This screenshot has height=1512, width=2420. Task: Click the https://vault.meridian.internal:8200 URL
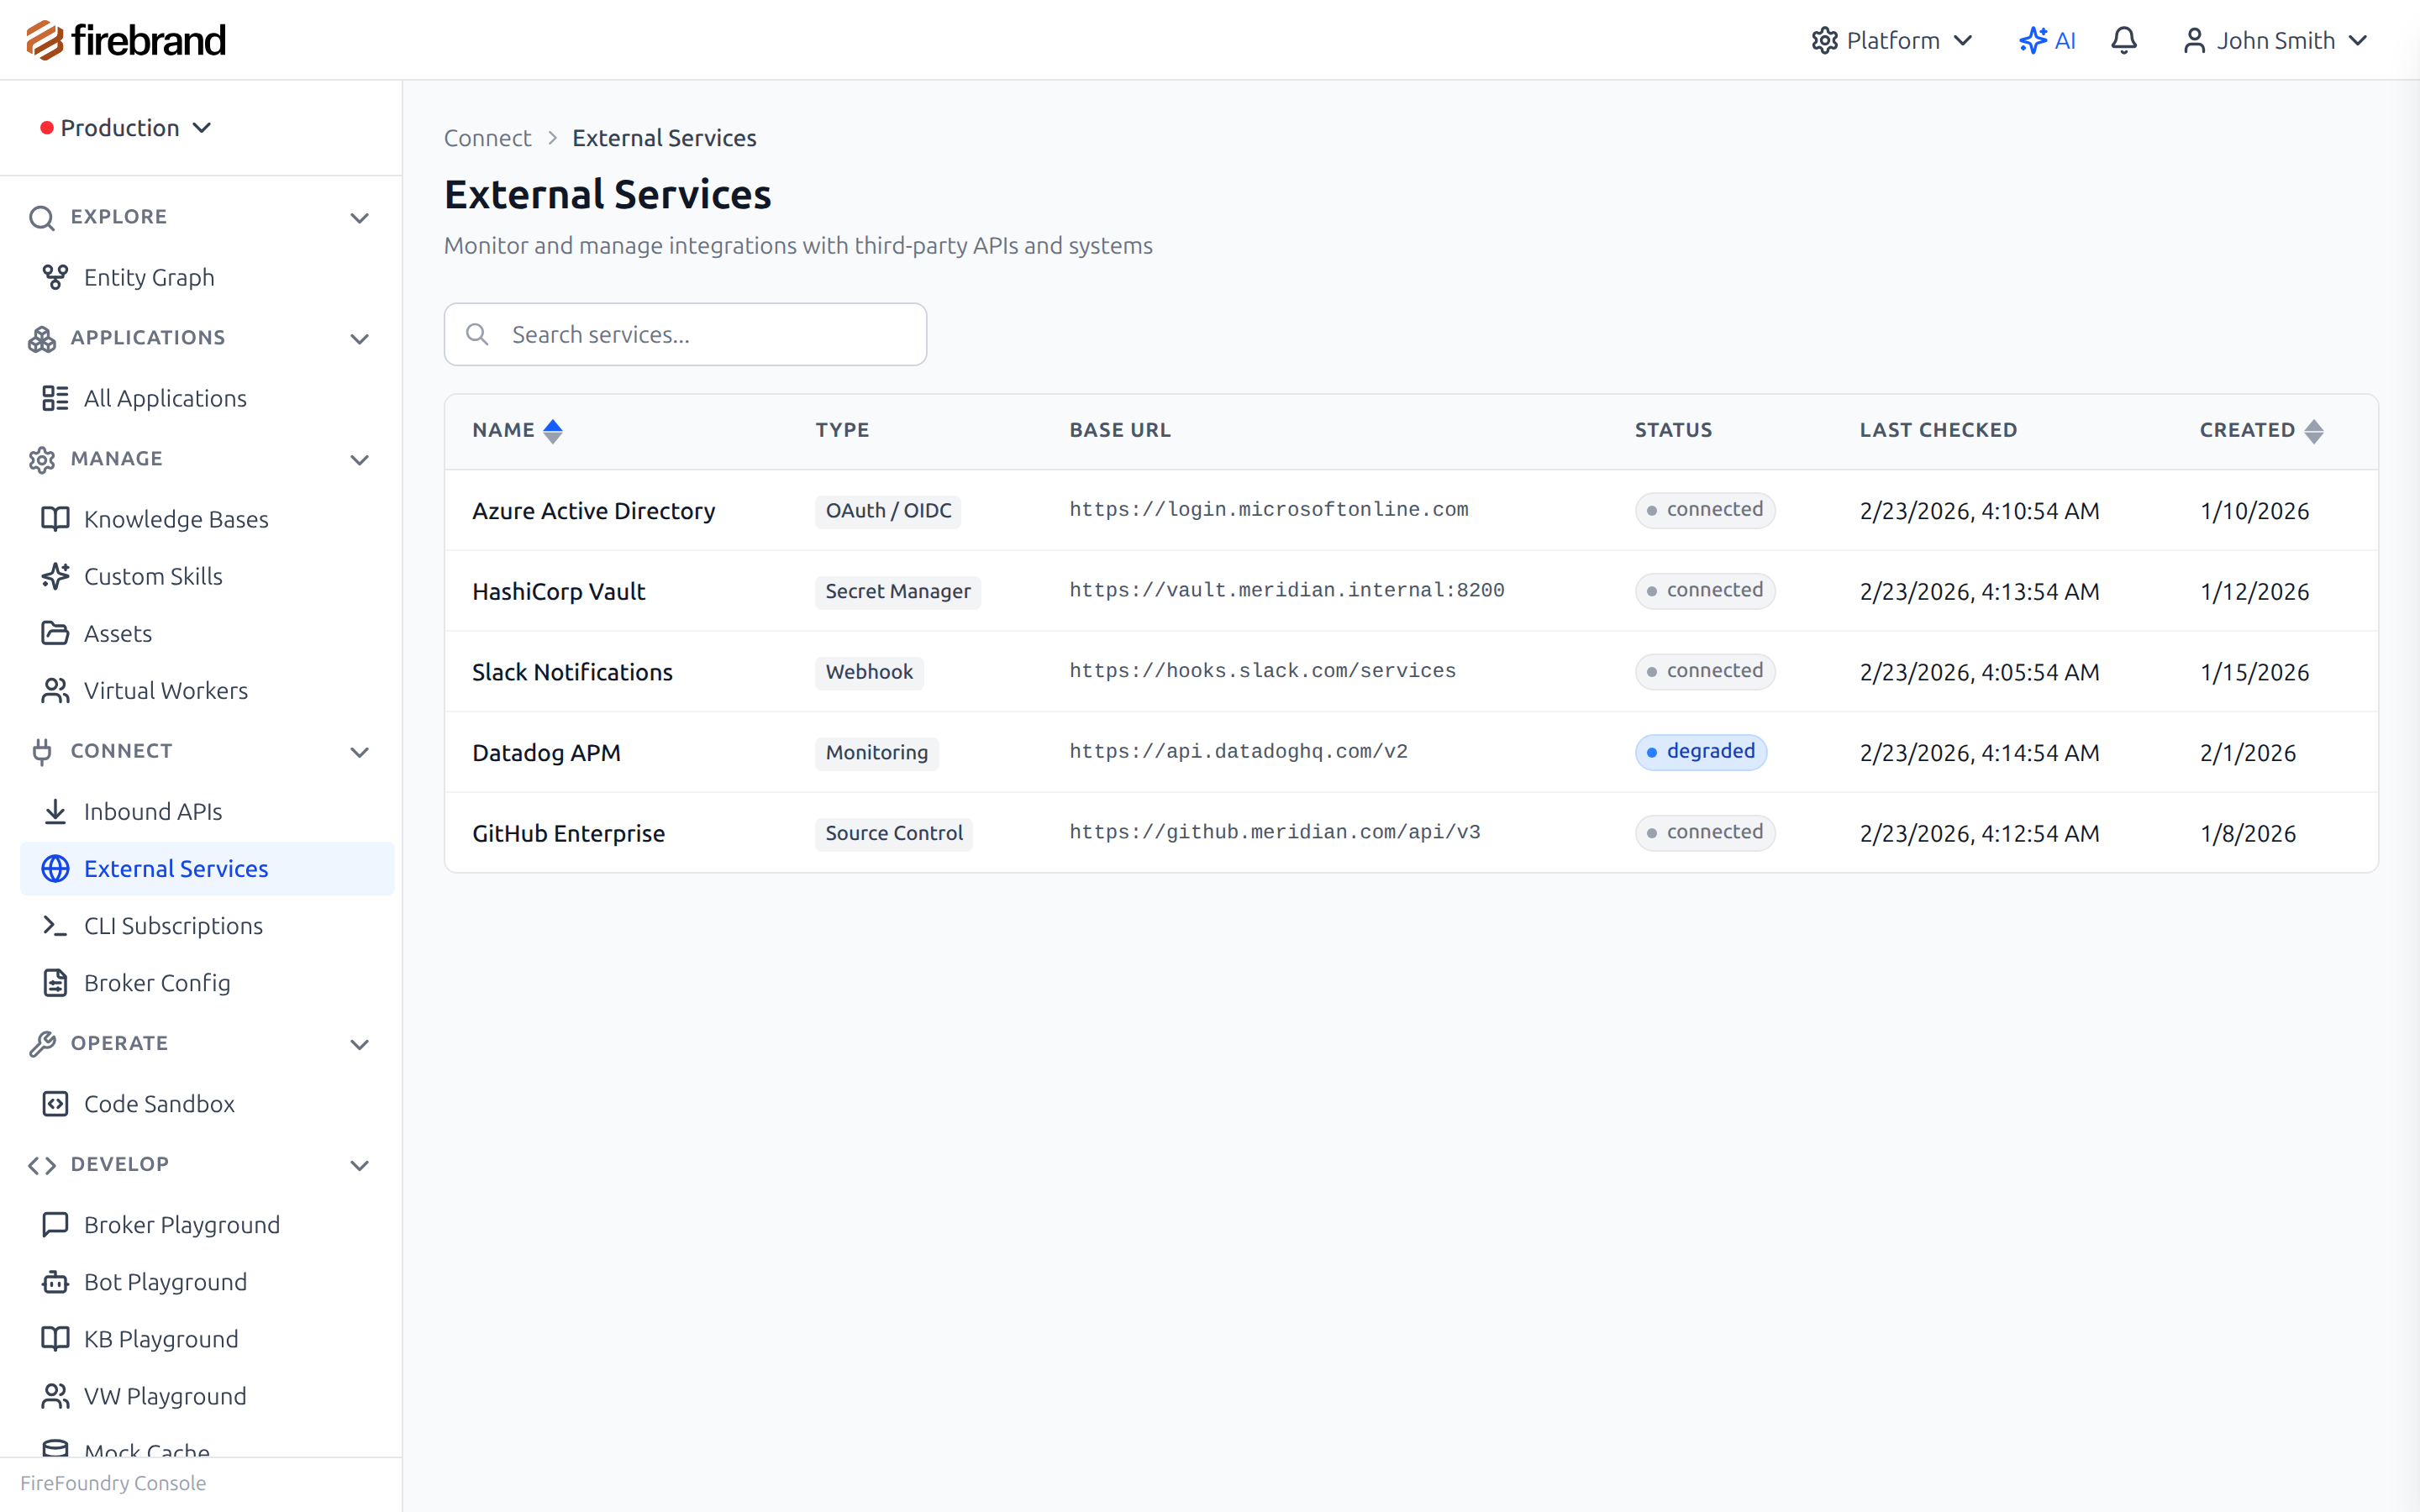(1286, 590)
